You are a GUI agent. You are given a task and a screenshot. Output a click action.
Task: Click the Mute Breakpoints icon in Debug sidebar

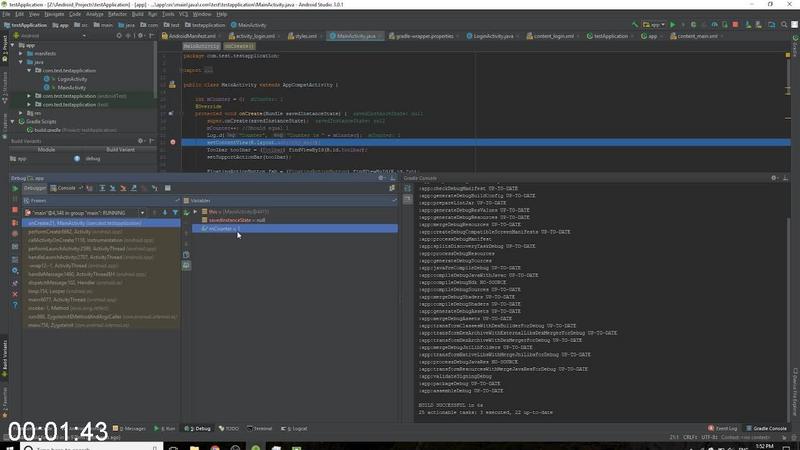click(x=15, y=233)
